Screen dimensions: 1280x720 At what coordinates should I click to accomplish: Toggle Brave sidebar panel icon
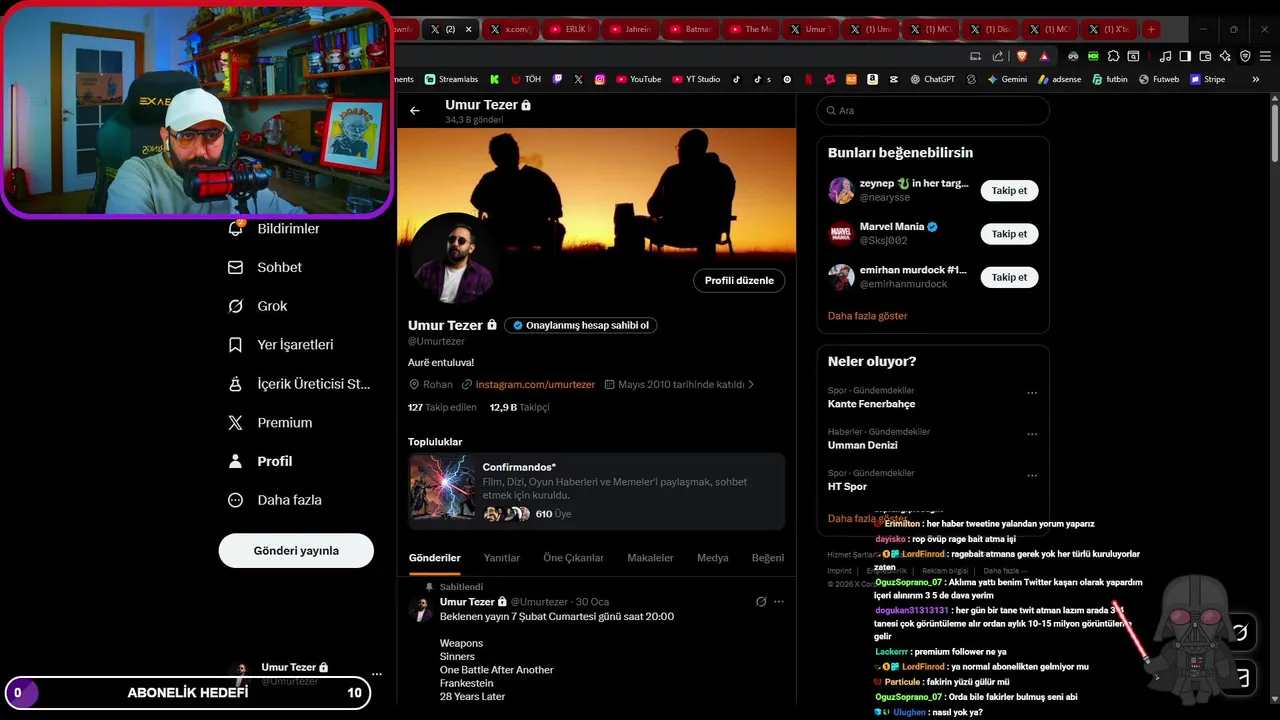[x=1185, y=56]
